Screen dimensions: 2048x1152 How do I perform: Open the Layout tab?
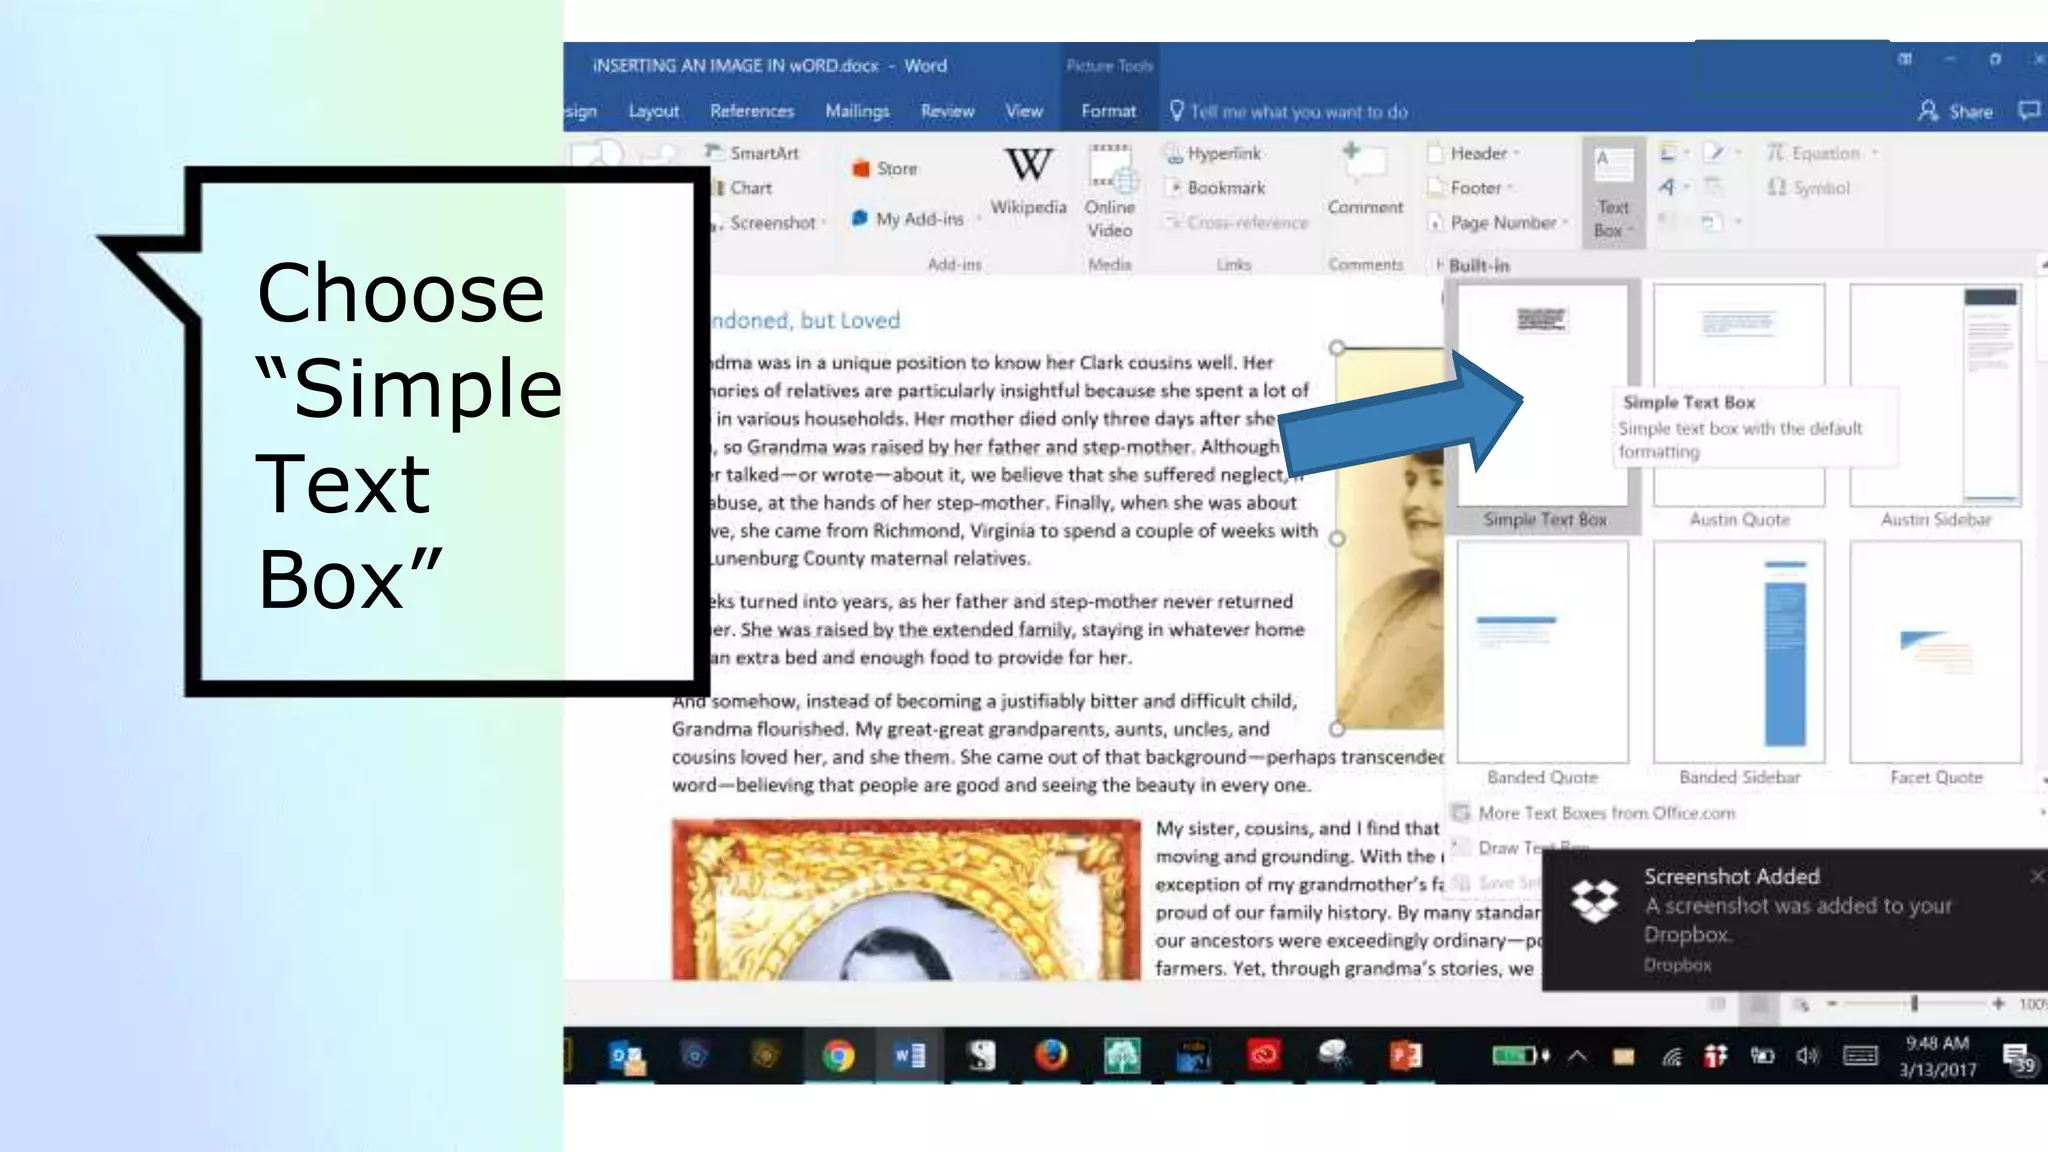pos(653,111)
